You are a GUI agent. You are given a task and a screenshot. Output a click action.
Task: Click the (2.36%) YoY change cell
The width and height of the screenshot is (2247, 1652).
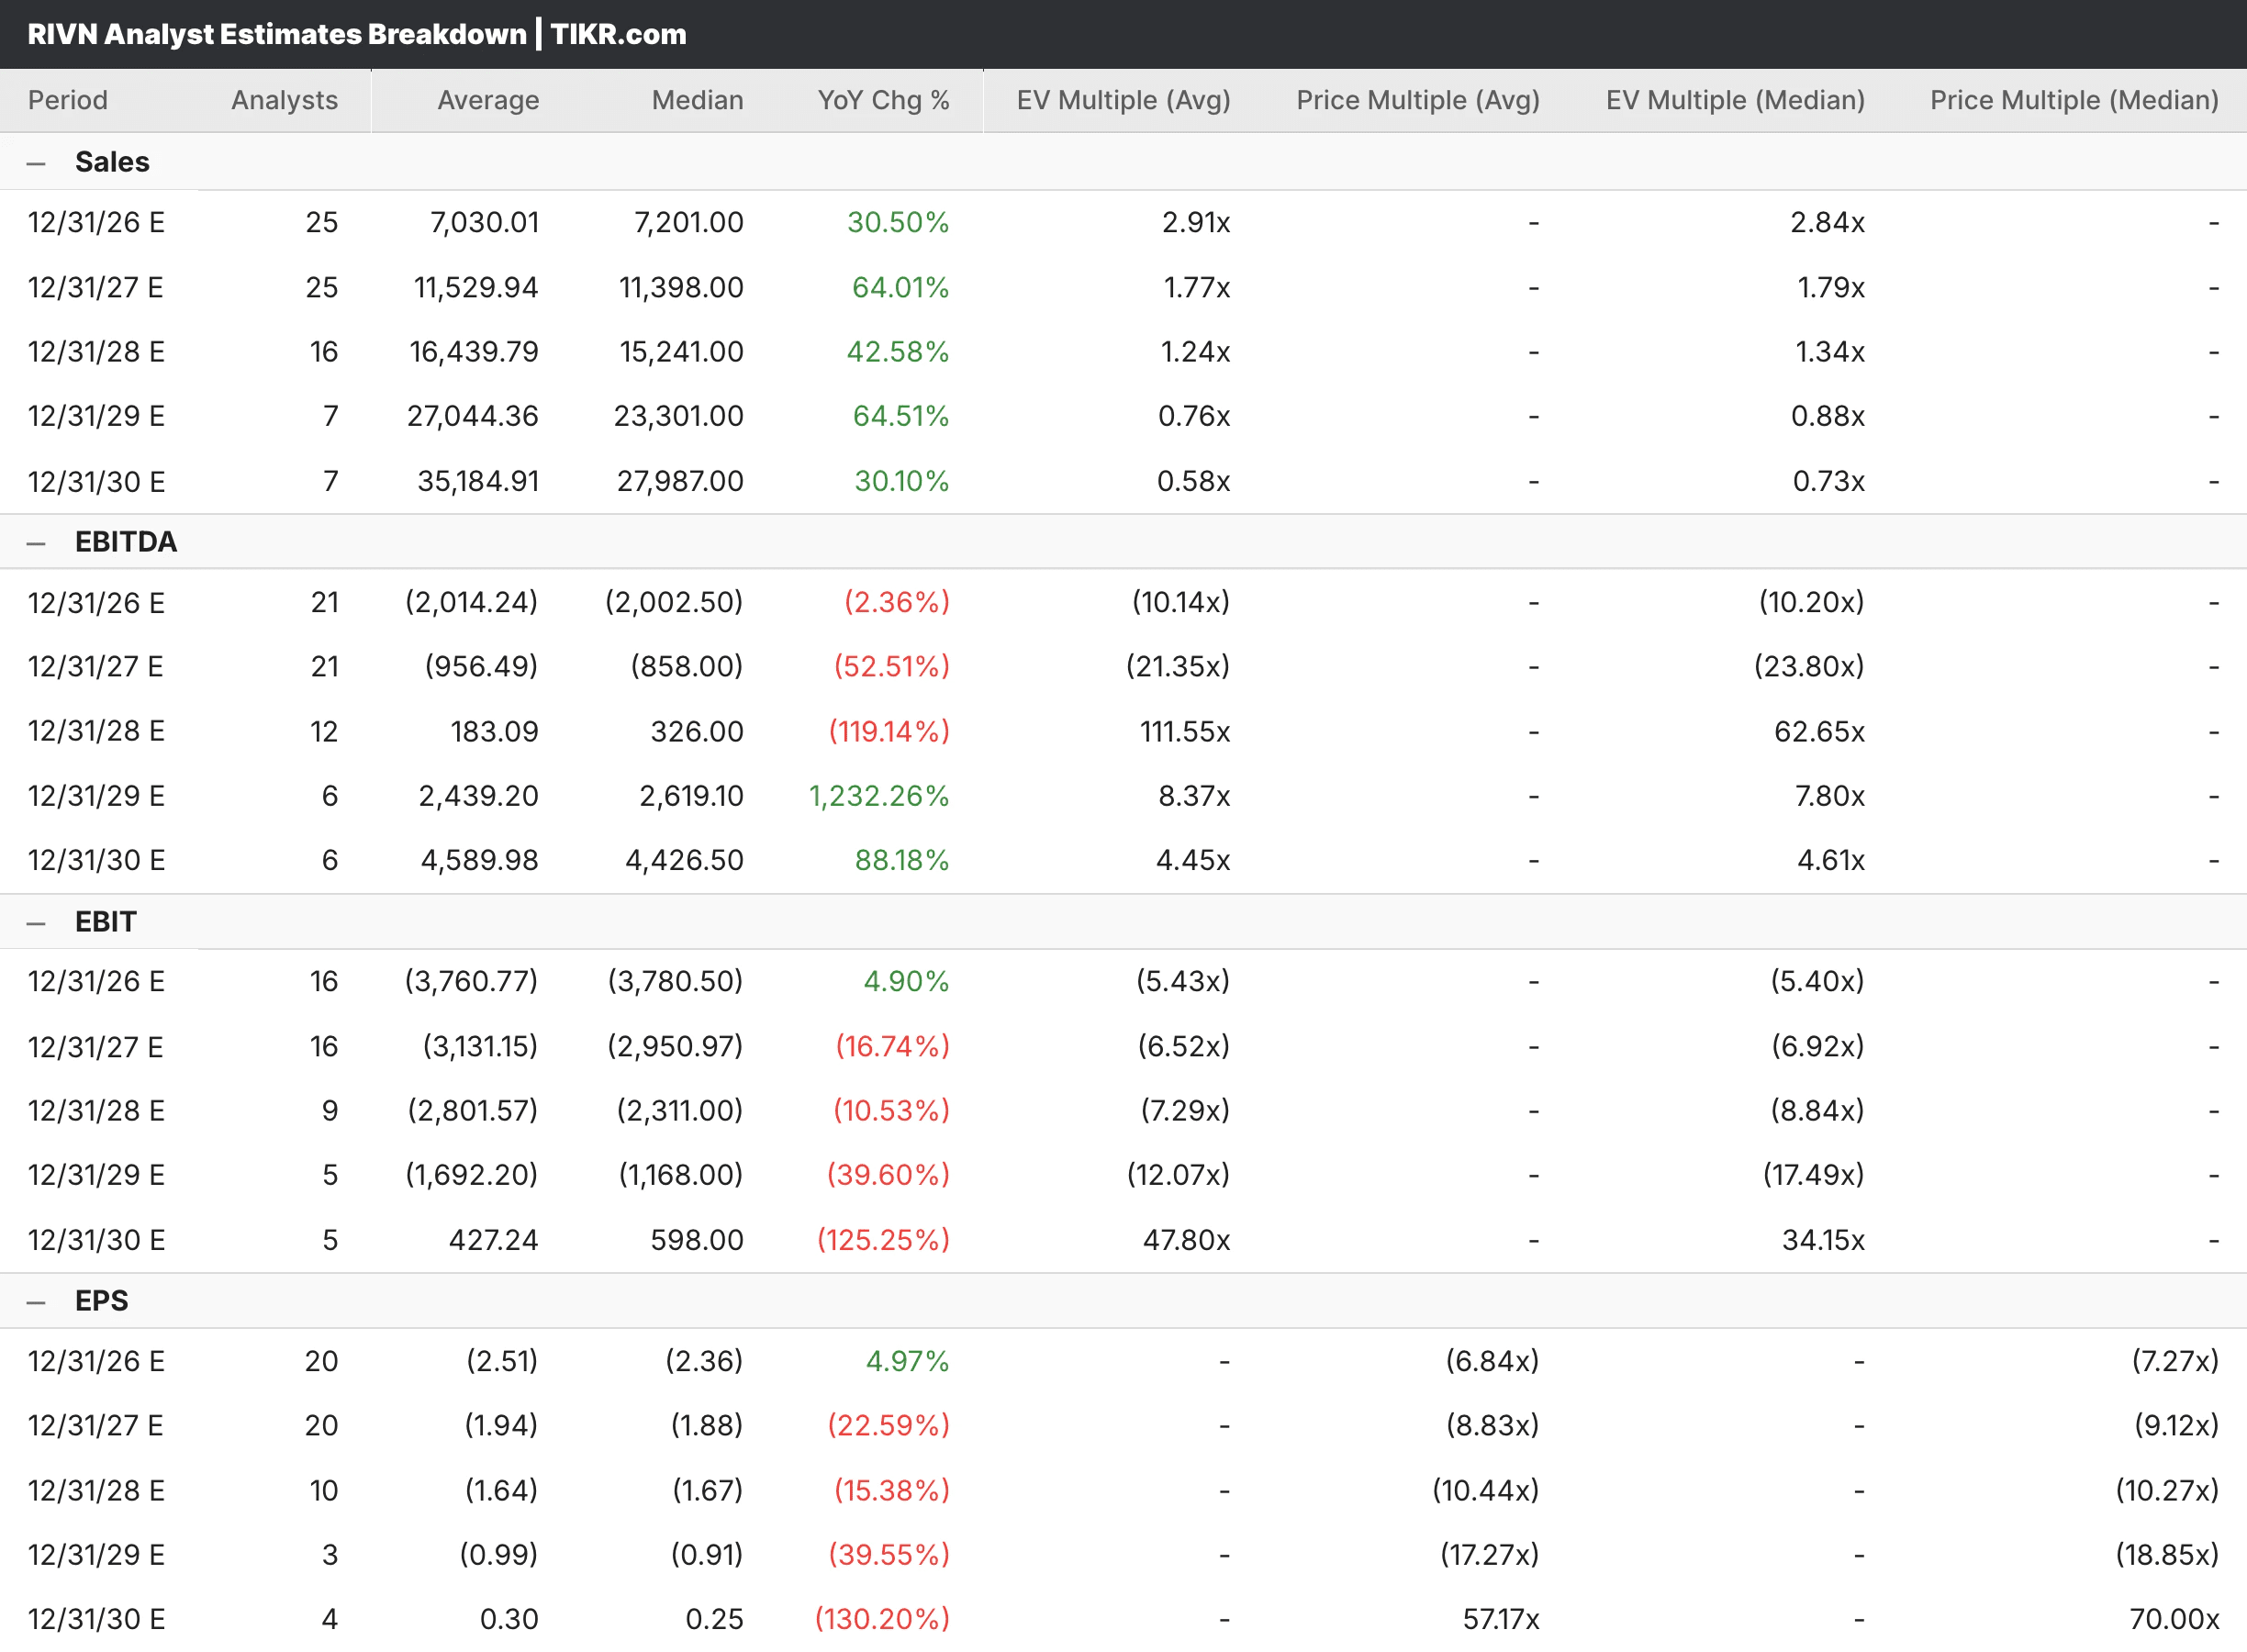(897, 602)
